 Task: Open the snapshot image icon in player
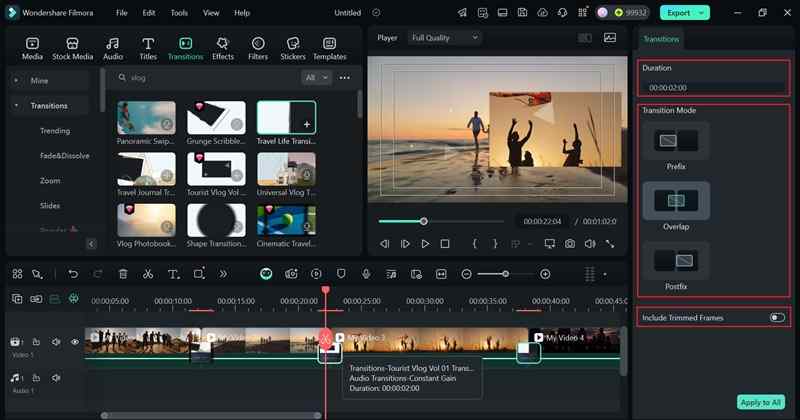click(x=610, y=38)
